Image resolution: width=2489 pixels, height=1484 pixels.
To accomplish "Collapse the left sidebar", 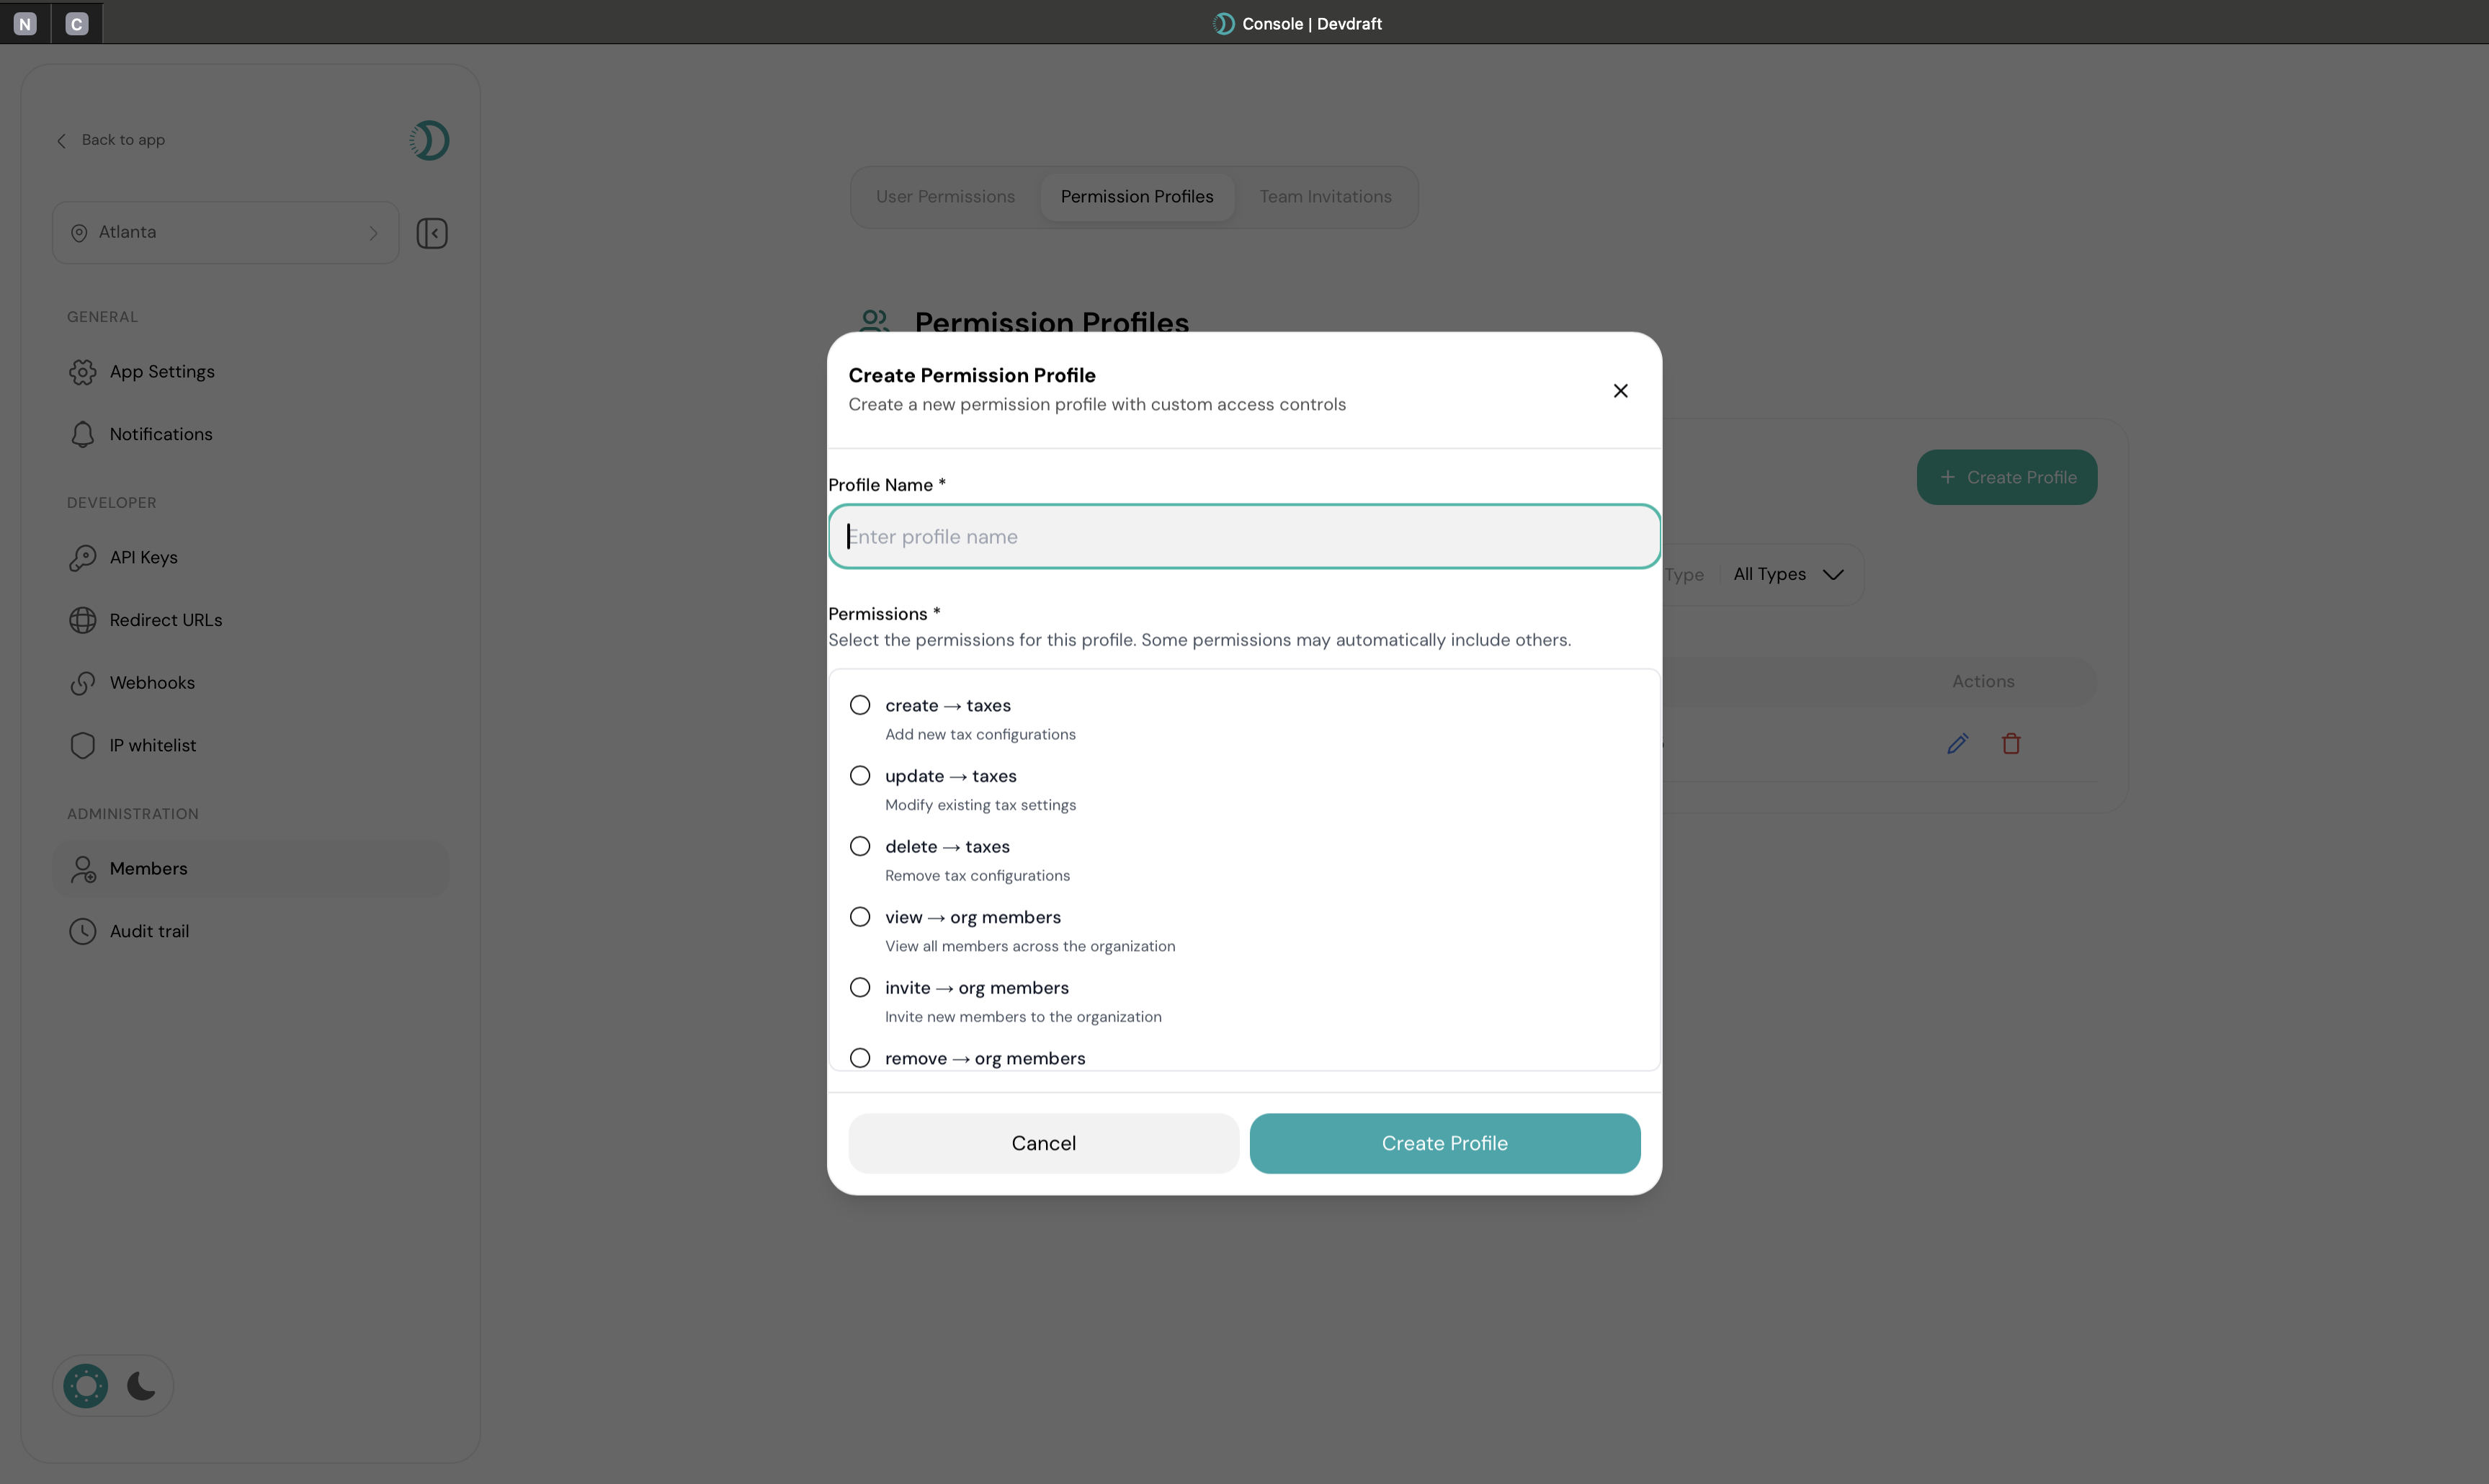I will [x=432, y=232].
